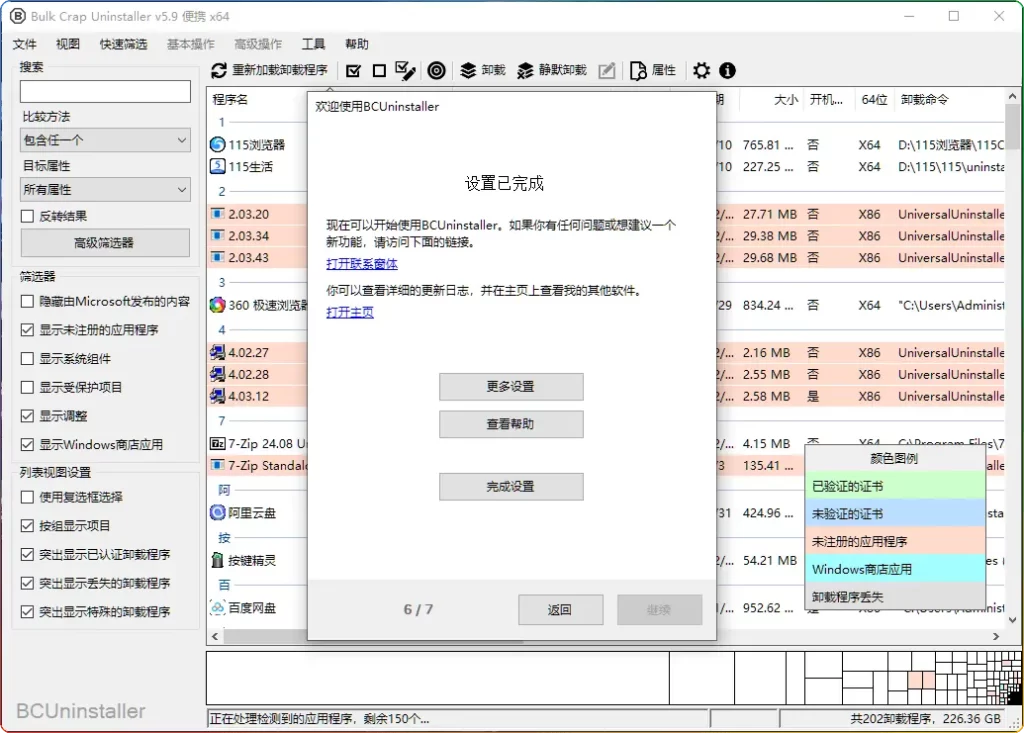Click the 返回 button in wizard

[x=560, y=610]
